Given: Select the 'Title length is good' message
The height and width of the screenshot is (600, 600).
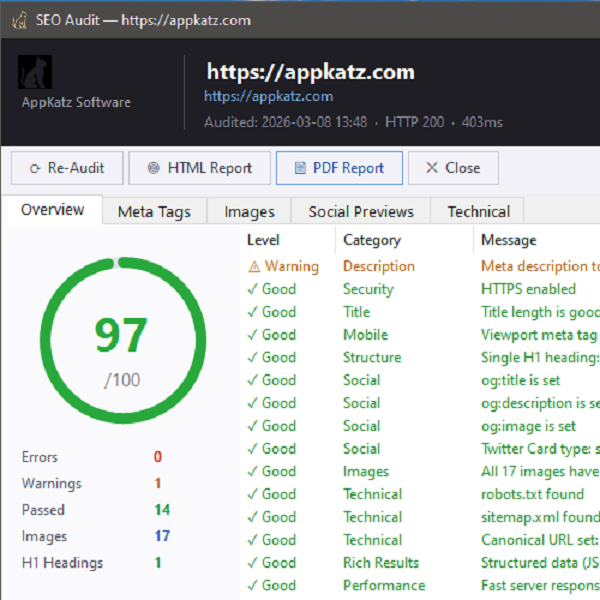Looking at the screenshot, I should pyautogui.click(x=540, y=312).
